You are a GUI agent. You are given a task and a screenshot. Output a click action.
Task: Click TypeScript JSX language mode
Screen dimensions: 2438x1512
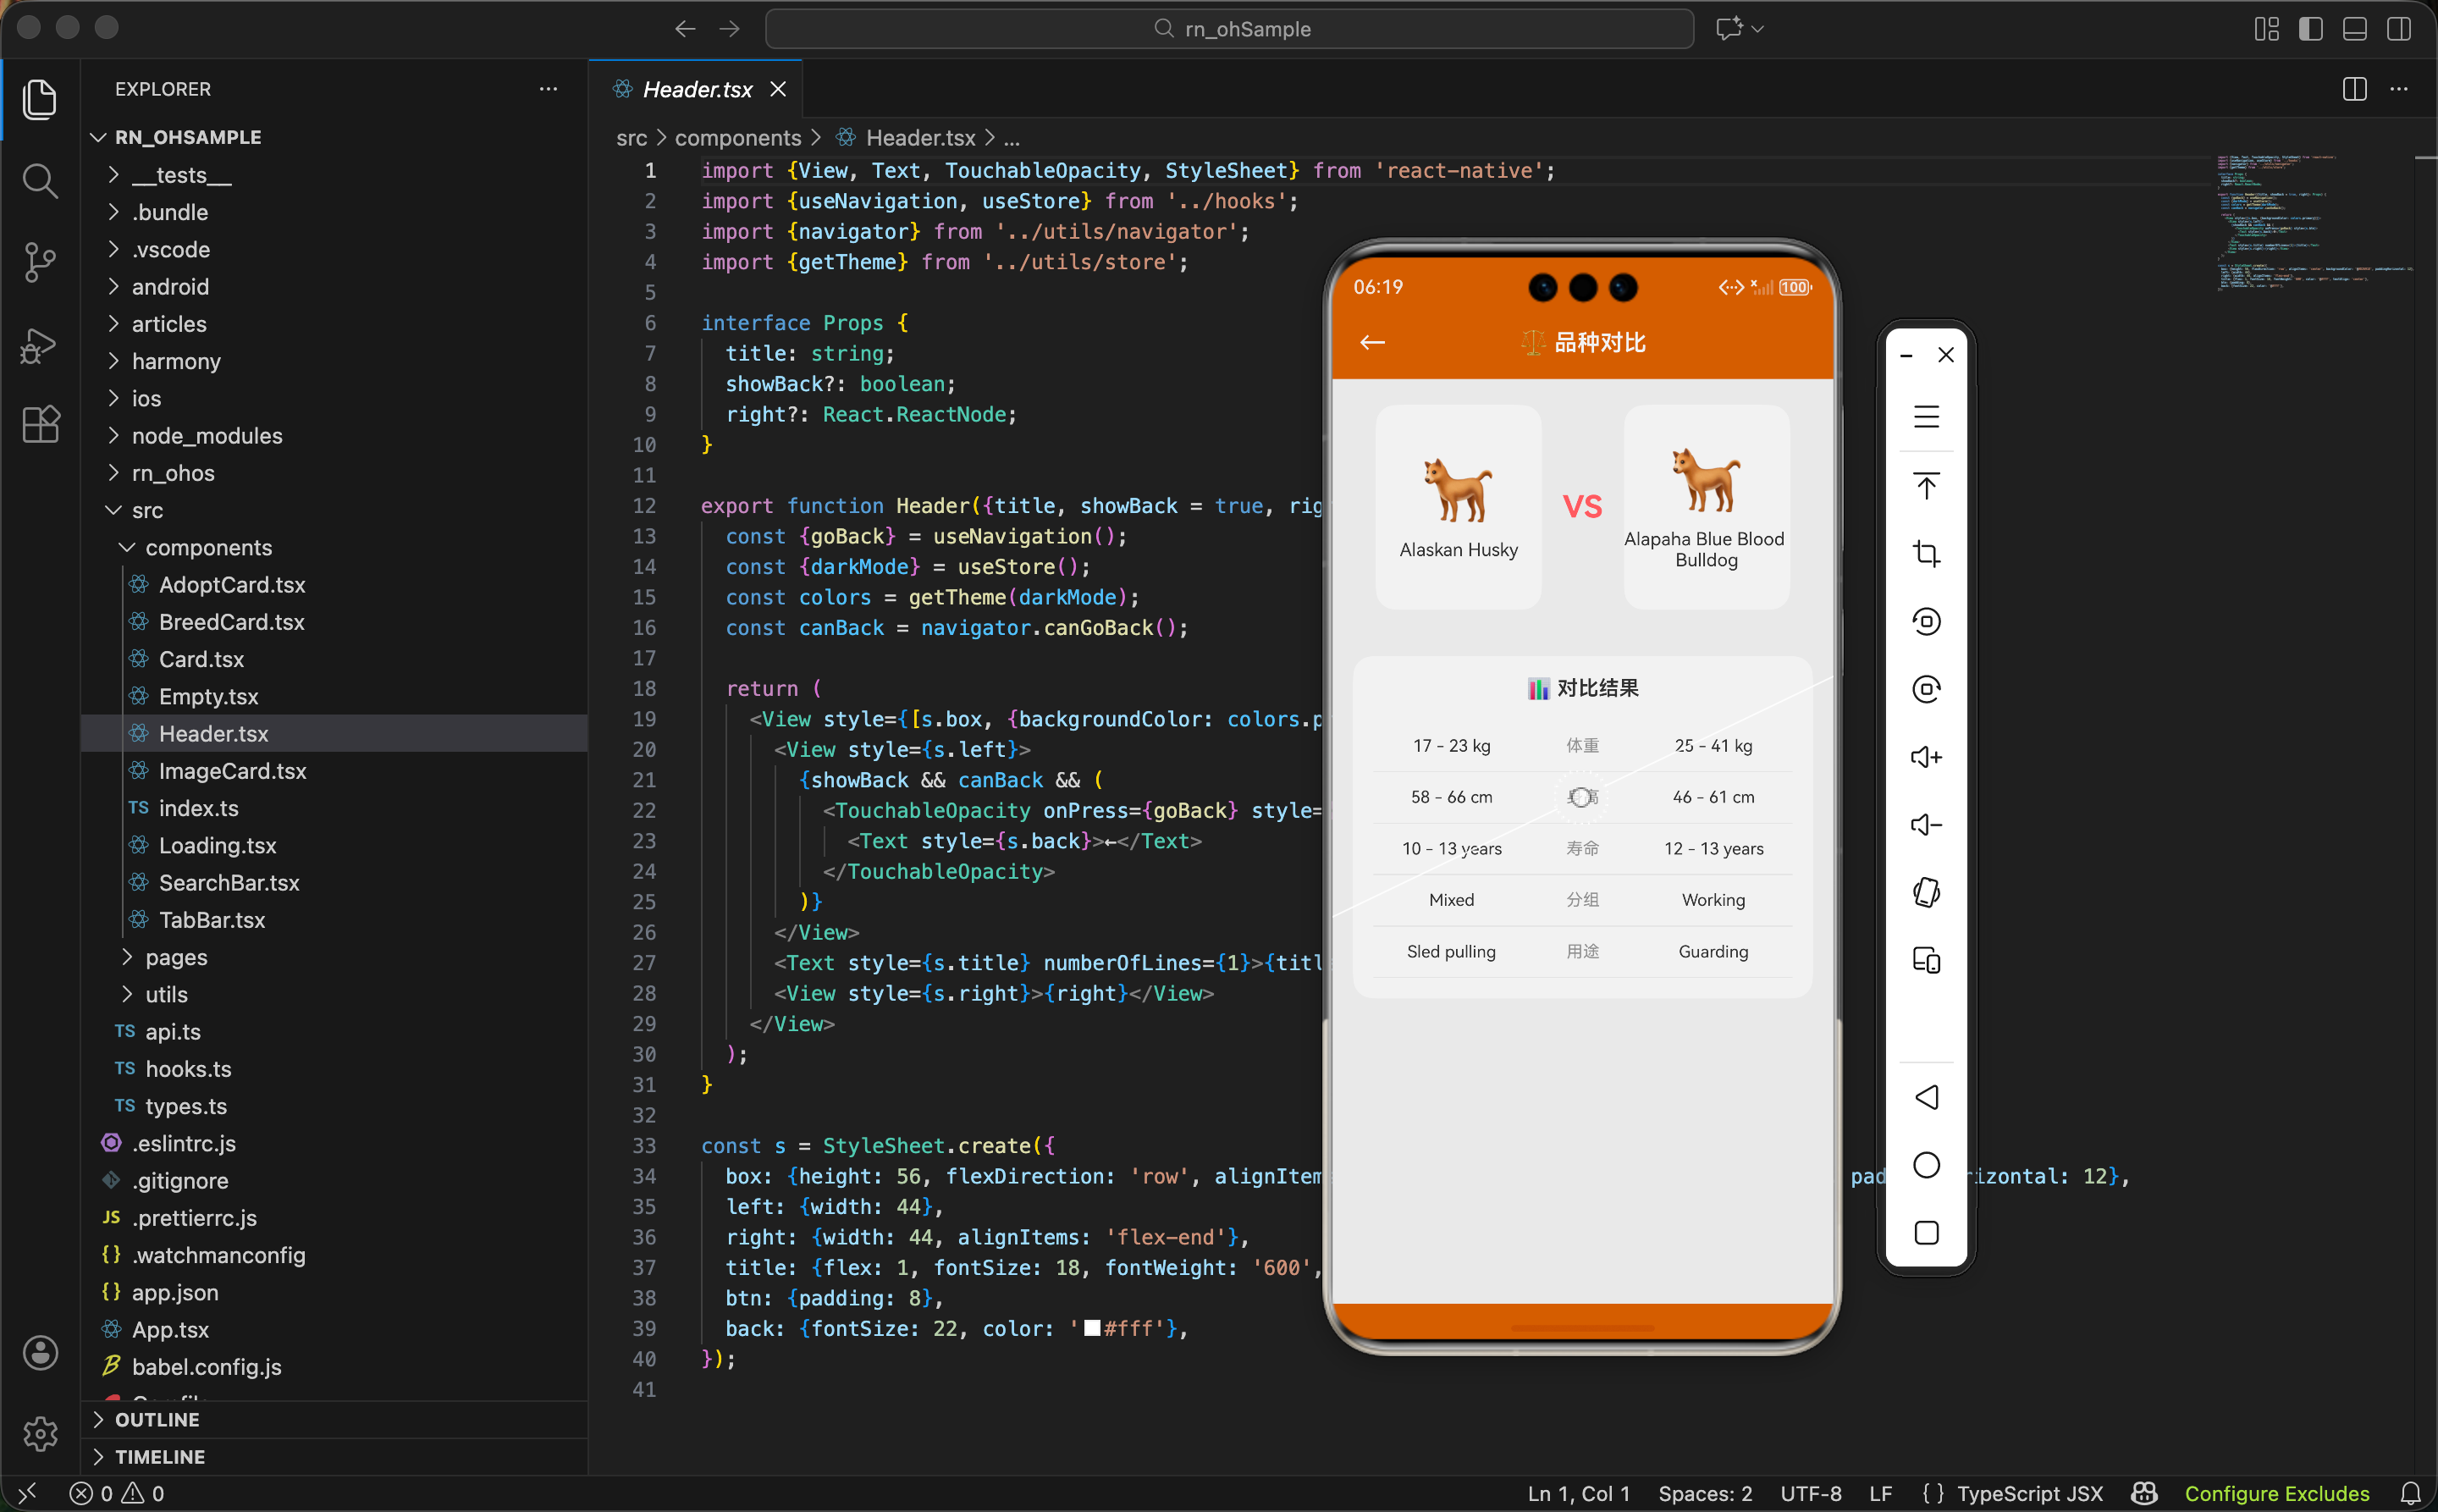(2029, 1493)
